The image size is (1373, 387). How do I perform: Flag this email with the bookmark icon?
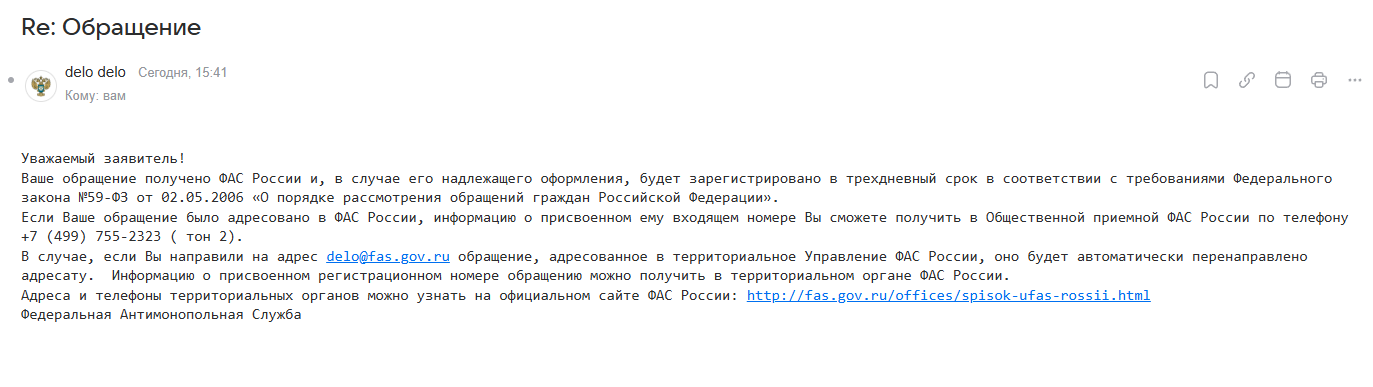(x=1210, y=81)
